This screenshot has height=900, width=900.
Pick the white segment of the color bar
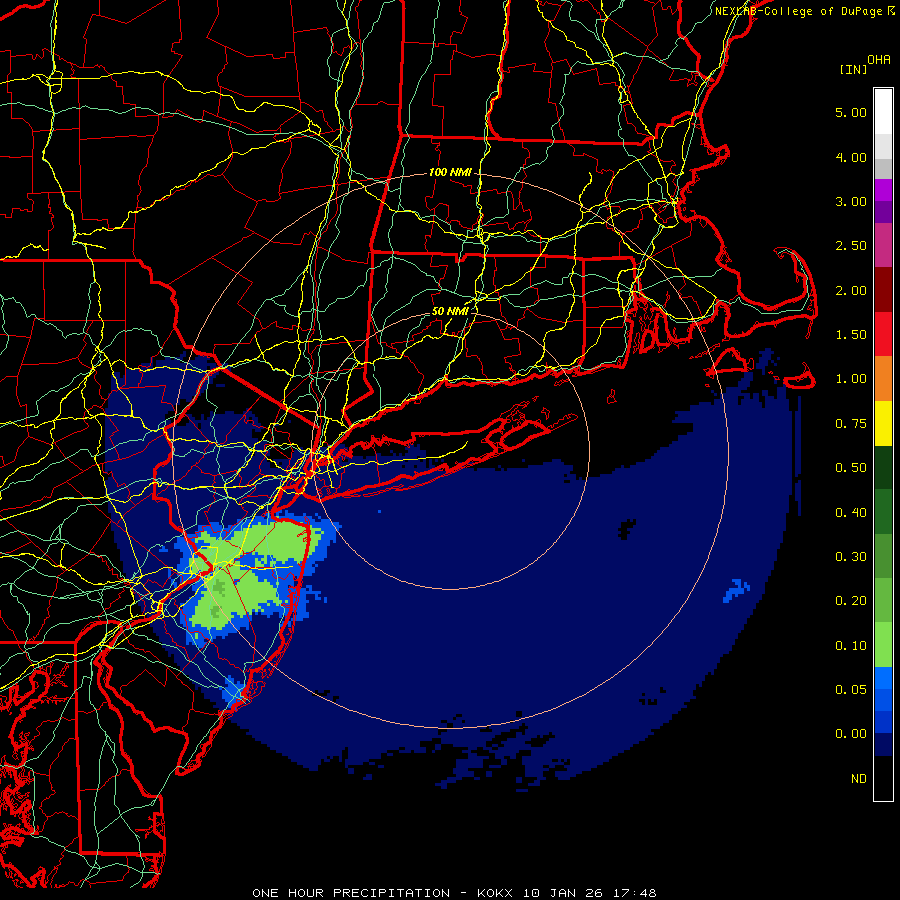[x=883, y=112]
